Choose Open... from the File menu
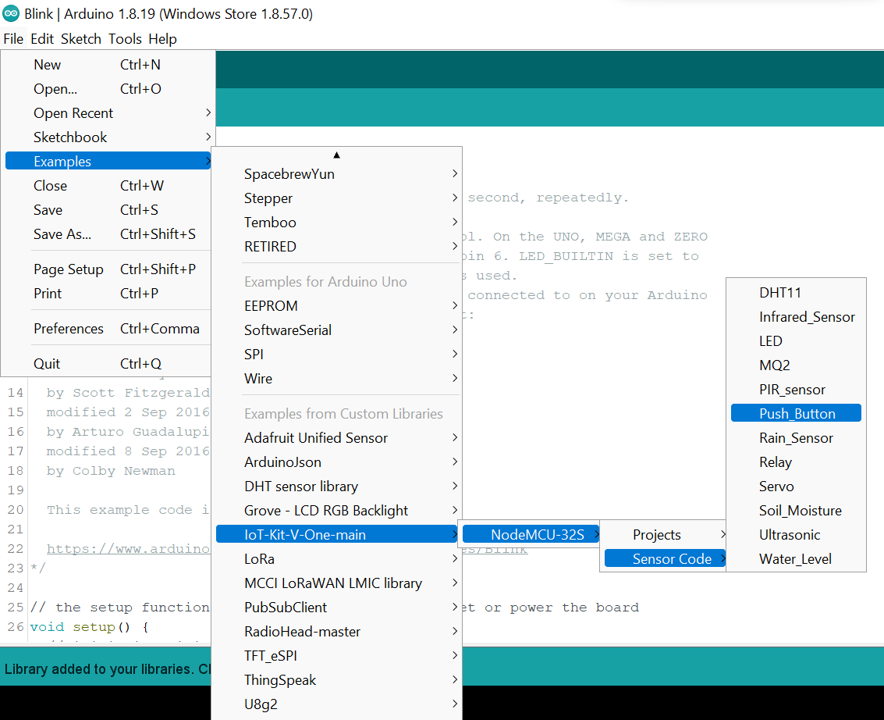884x720 pixels. [x=108, y=89]
